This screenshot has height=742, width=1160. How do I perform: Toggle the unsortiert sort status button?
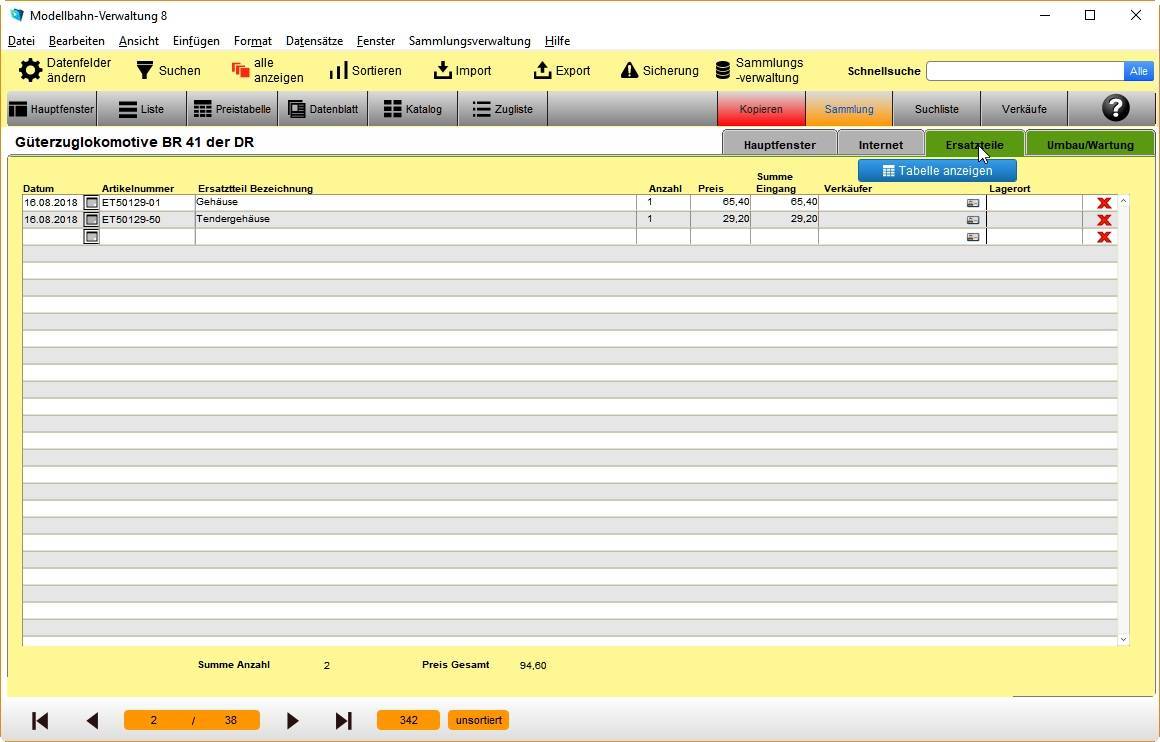tap(478, 721)
